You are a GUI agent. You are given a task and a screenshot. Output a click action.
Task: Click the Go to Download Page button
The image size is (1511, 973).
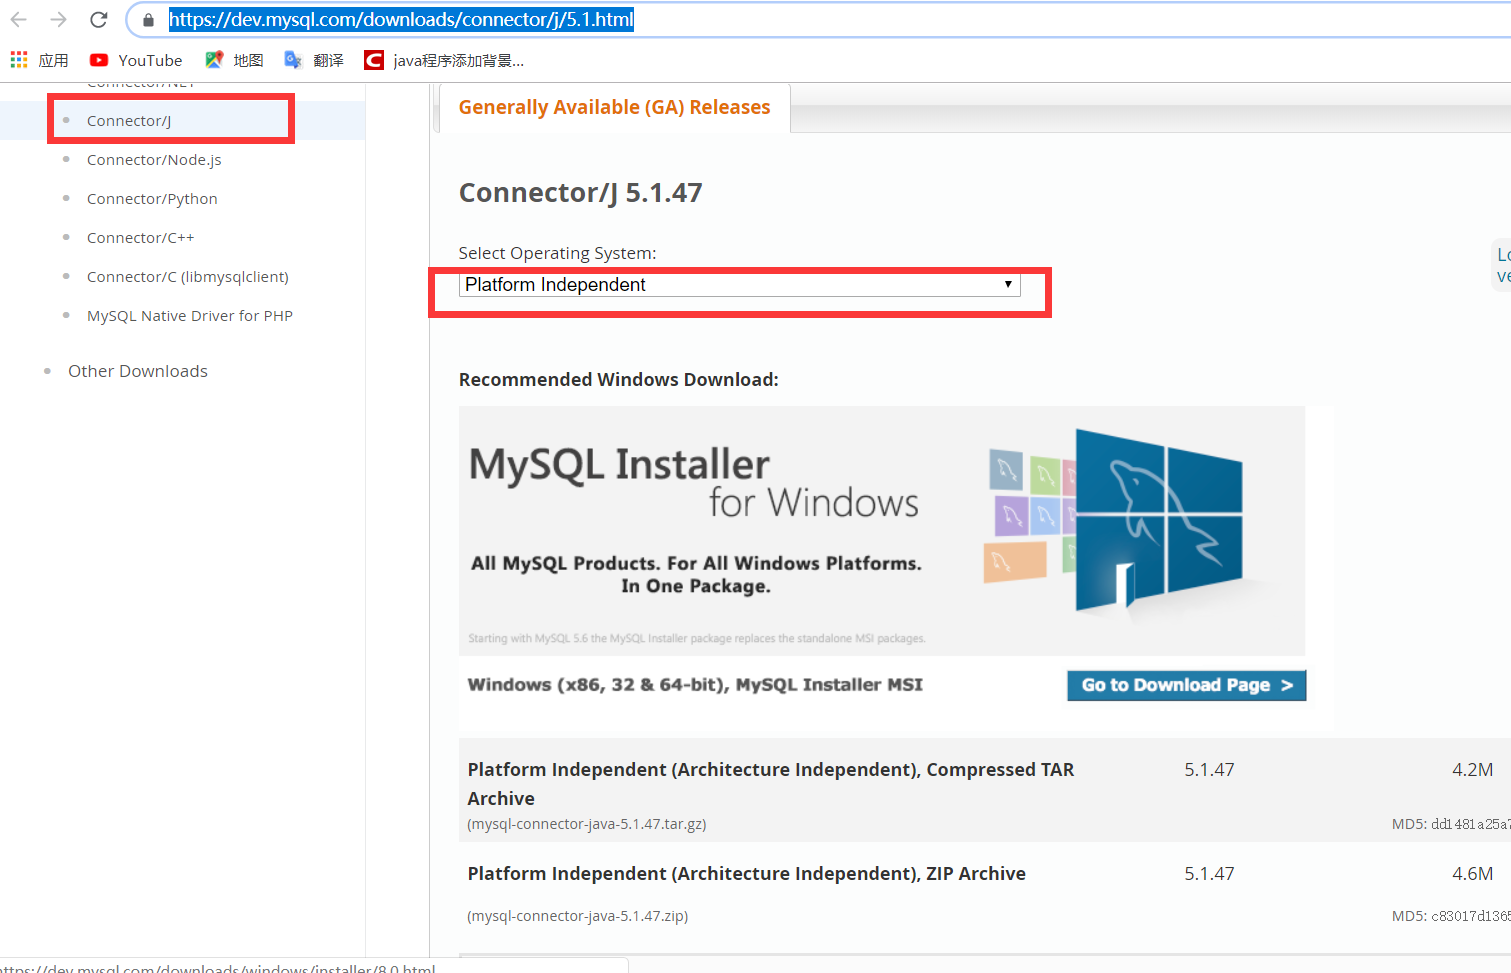tap(1186, 685)
